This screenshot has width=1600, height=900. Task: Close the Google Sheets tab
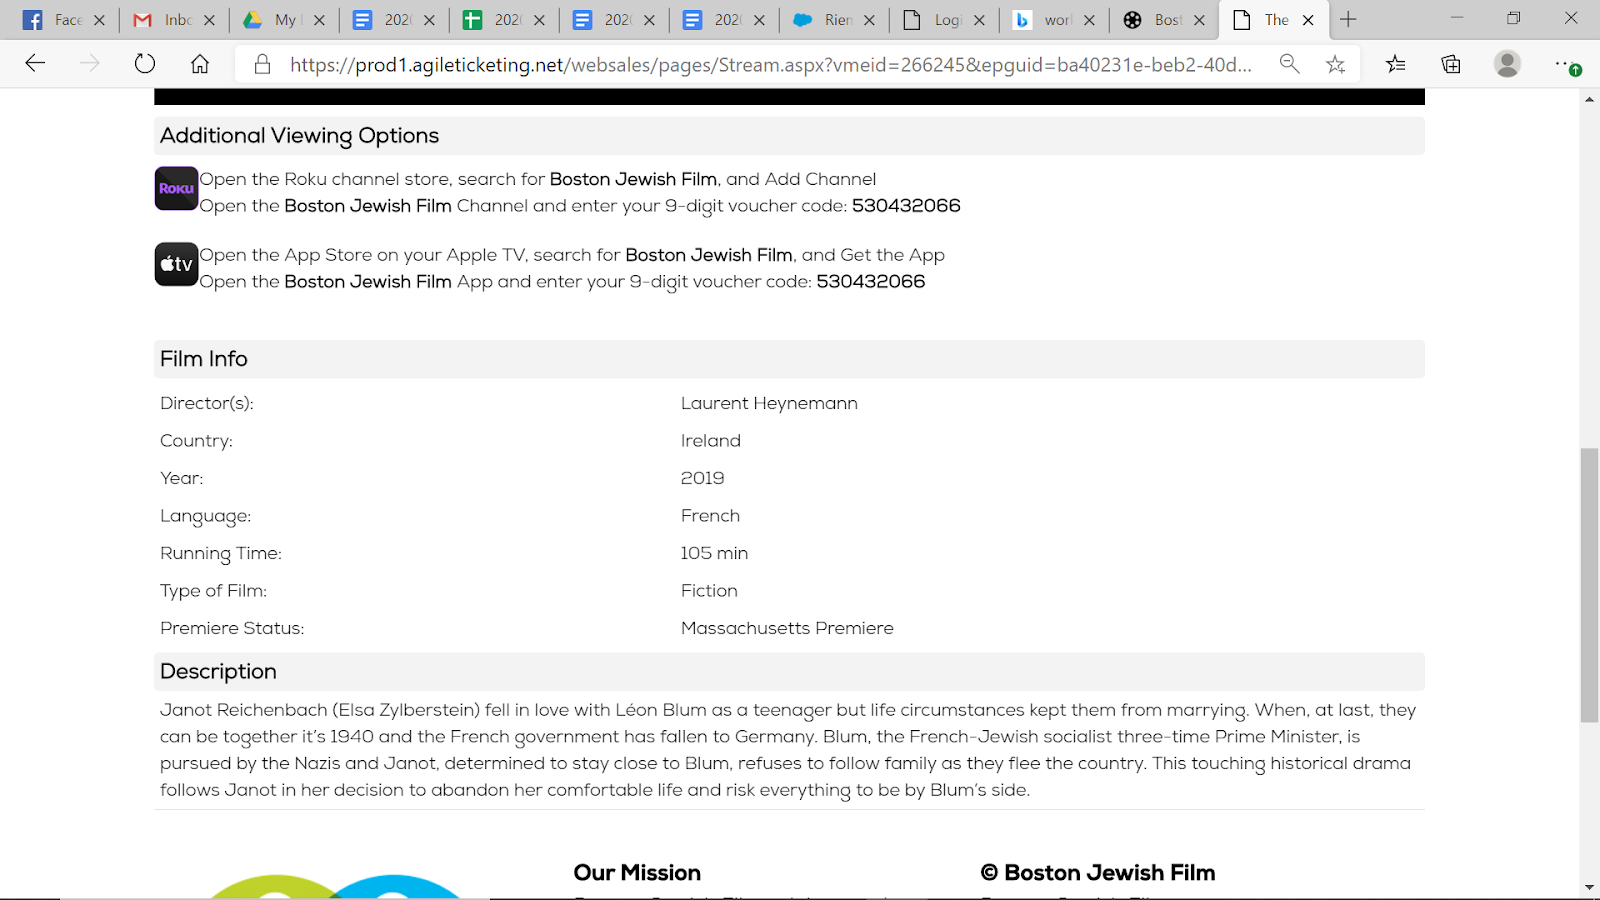pos(539,20)
